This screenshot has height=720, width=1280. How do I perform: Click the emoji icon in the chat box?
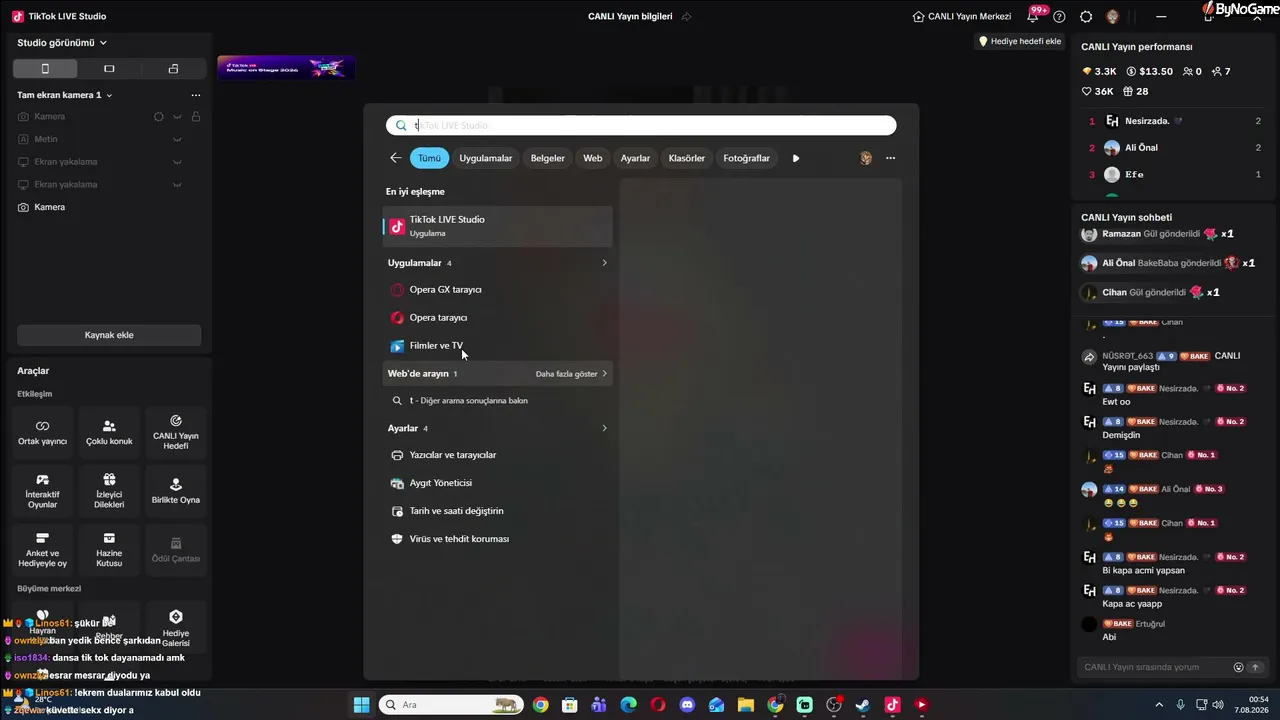pyautogui.click(x=1238, y=667)
